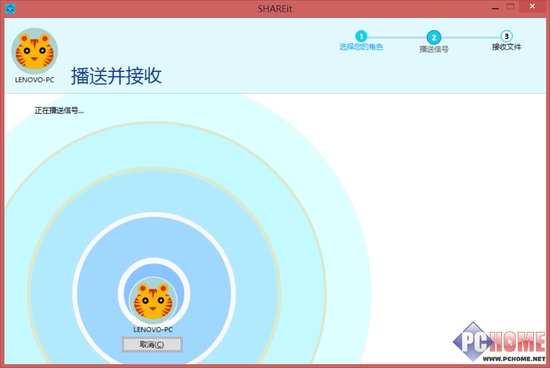550x368 pixels.
Task: Click the 播送信号 step label
Action: [434, 49]
